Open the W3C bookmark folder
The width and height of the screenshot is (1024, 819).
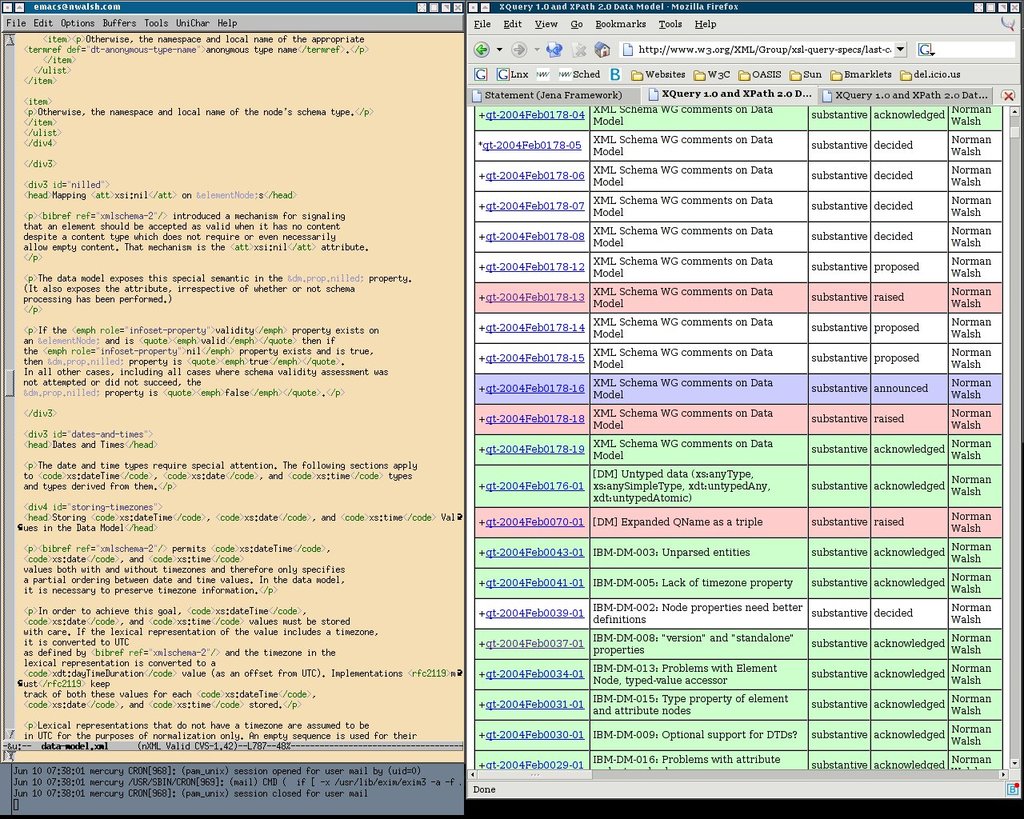point(712,74)
